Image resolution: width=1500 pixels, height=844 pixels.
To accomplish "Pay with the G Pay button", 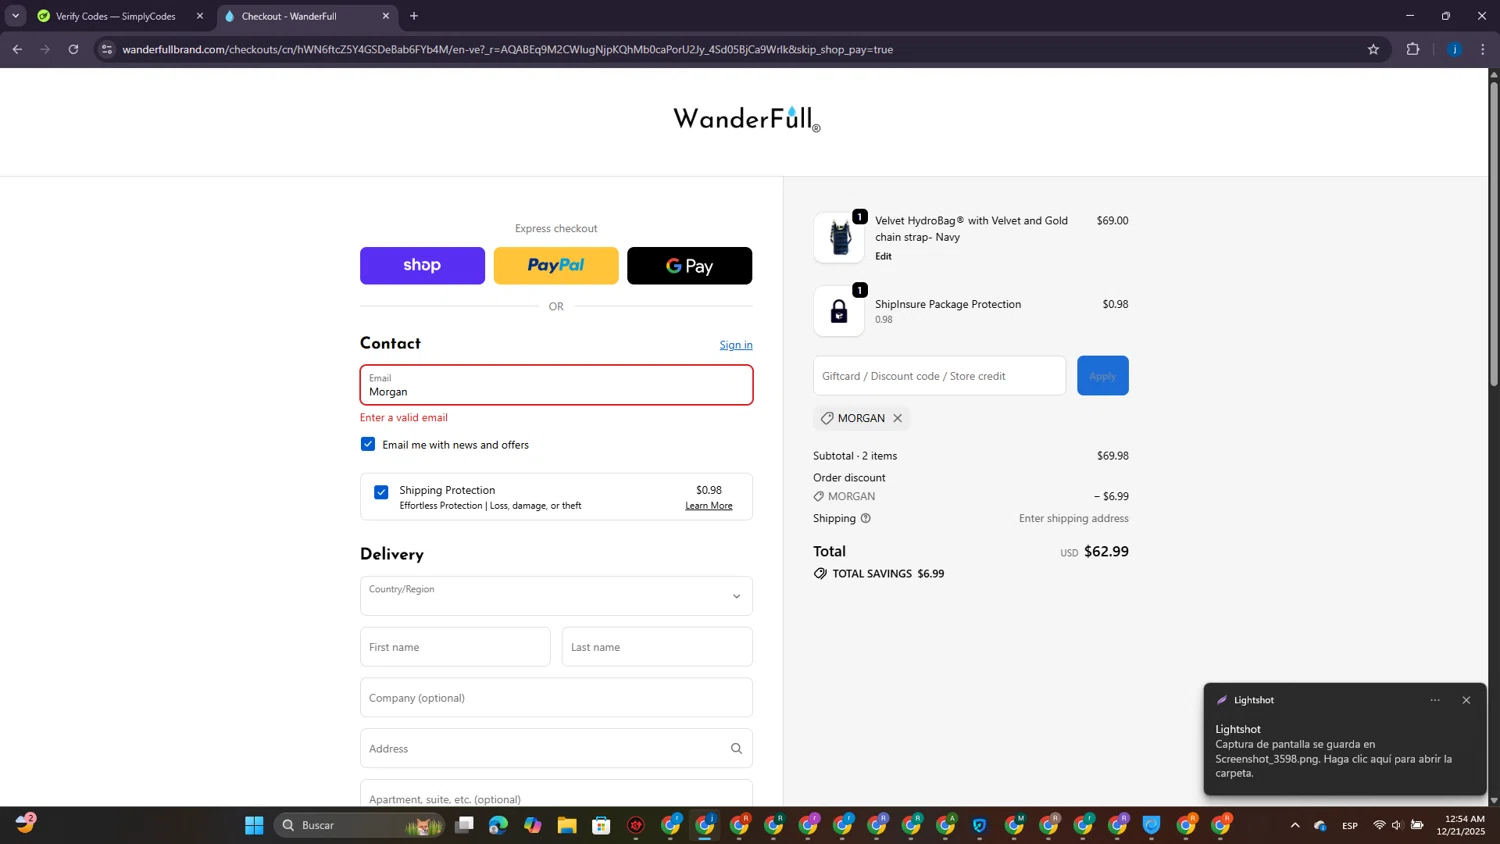I will click(x=689, y=266).
